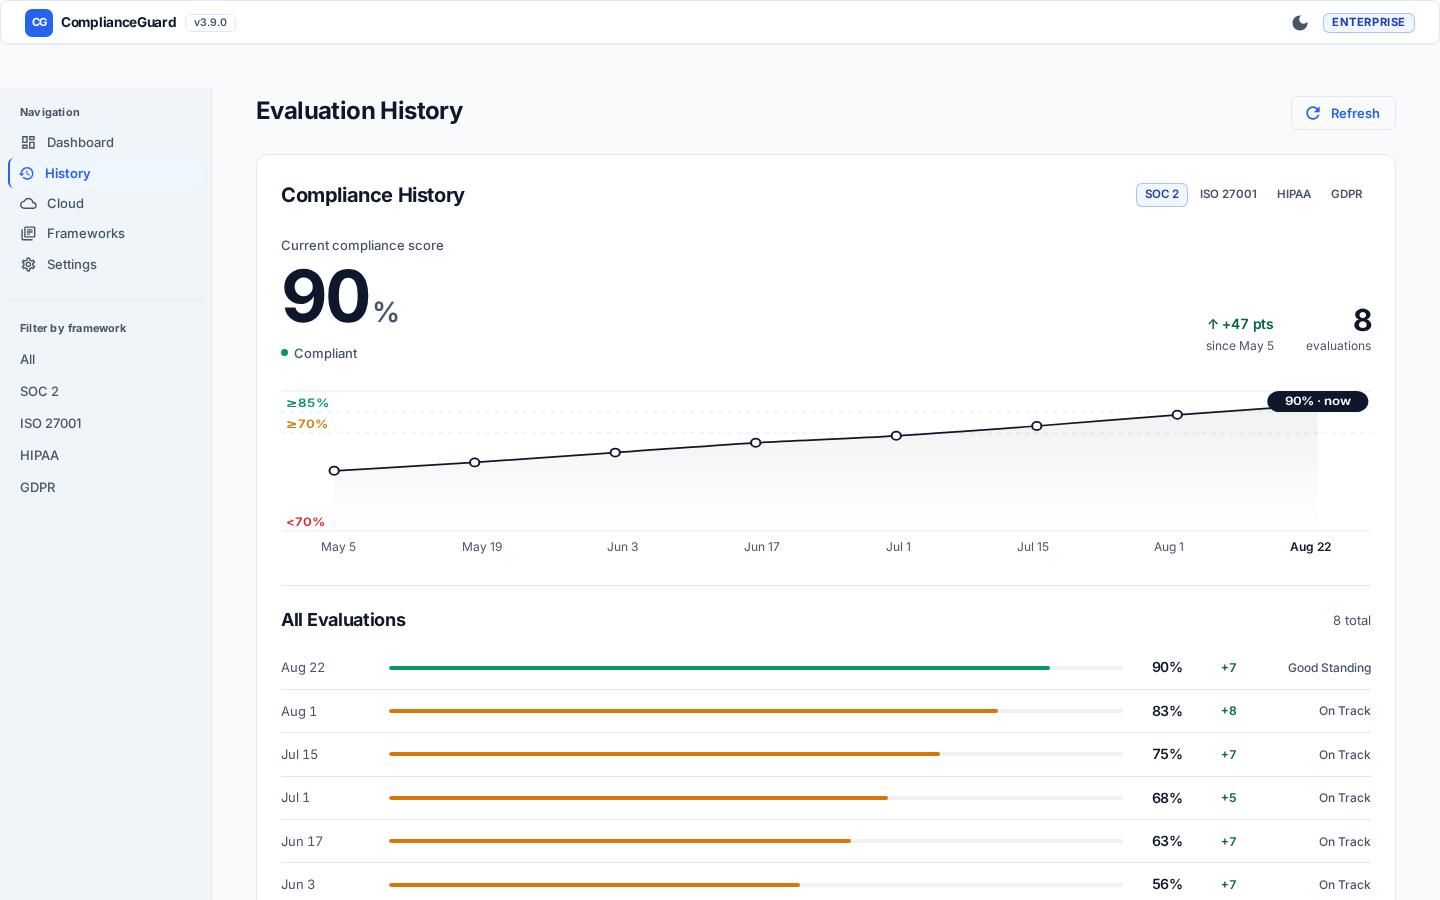This screenshot has width=1440, height=900.
Task: Click the May 5 chart data point
Action: pos(334,471)
